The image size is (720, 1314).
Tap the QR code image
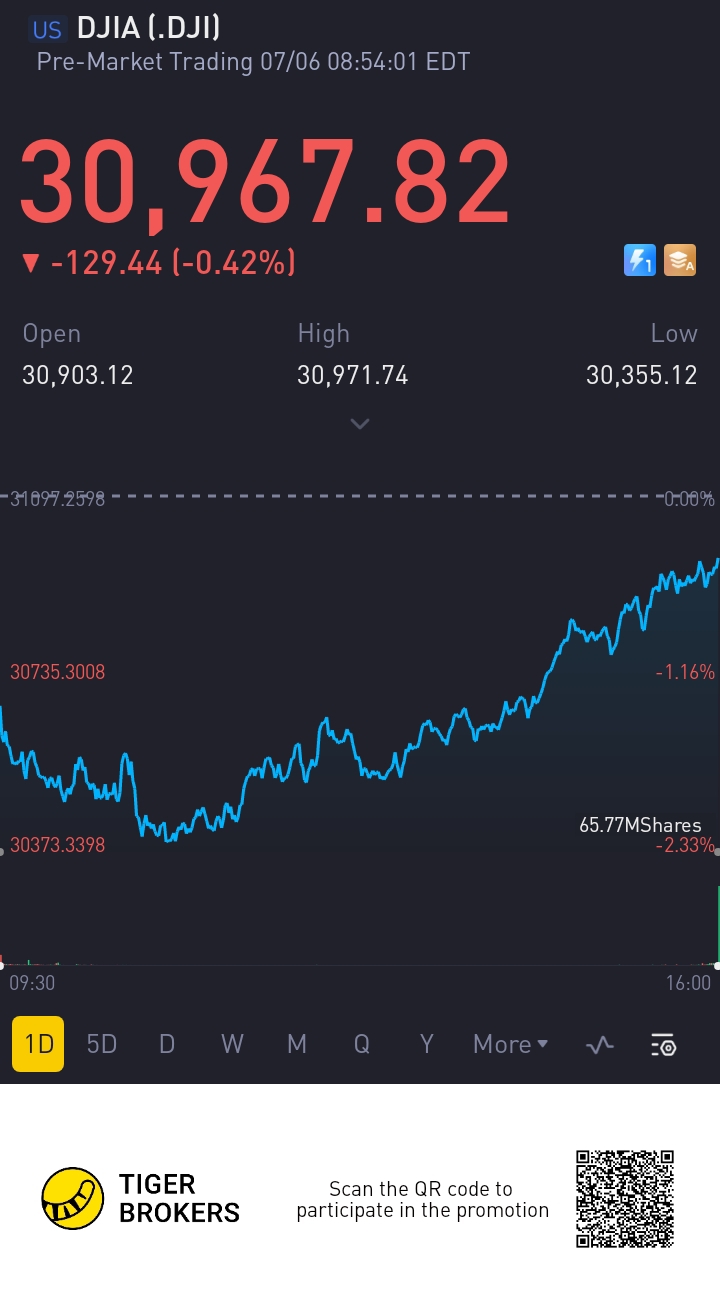625,1198
